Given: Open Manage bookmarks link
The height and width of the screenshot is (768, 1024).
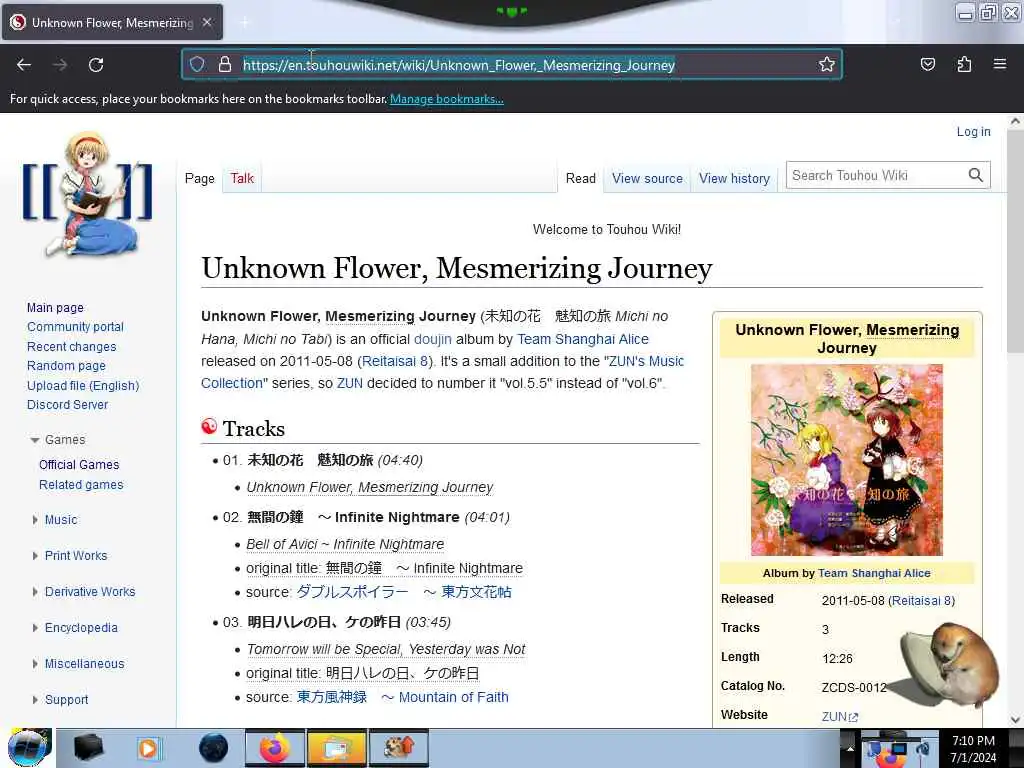Looking at the screenshot, I should (x=447, y=99).
